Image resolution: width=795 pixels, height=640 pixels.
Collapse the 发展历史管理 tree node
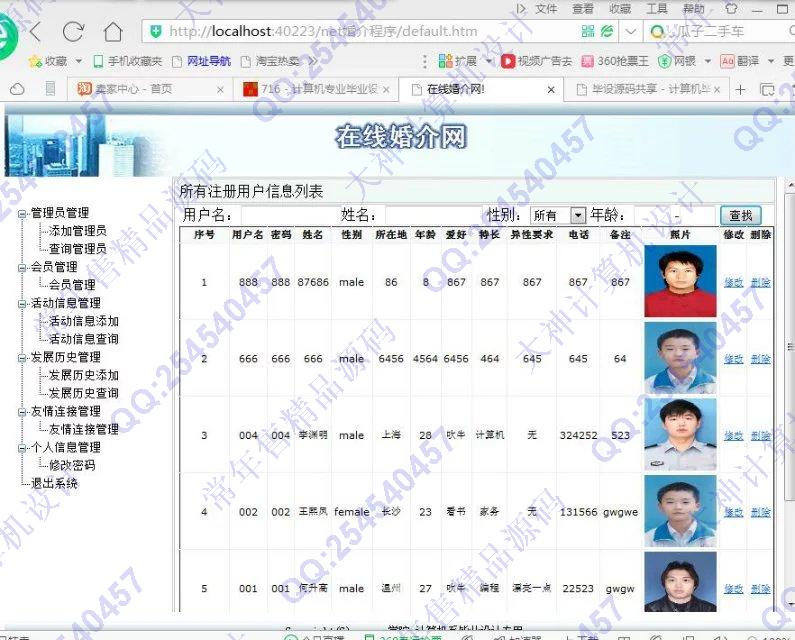[x=21, y=358]
